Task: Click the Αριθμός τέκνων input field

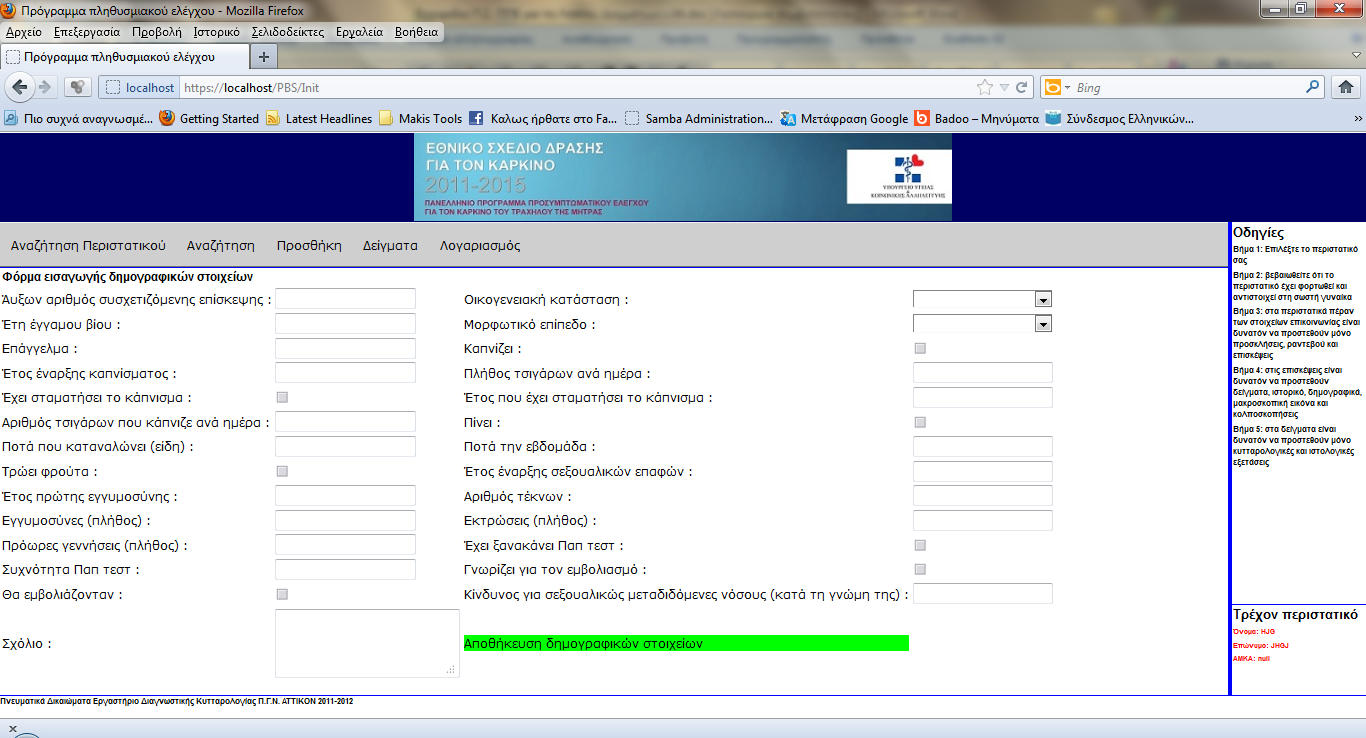Action: click(x=983, y=496)
